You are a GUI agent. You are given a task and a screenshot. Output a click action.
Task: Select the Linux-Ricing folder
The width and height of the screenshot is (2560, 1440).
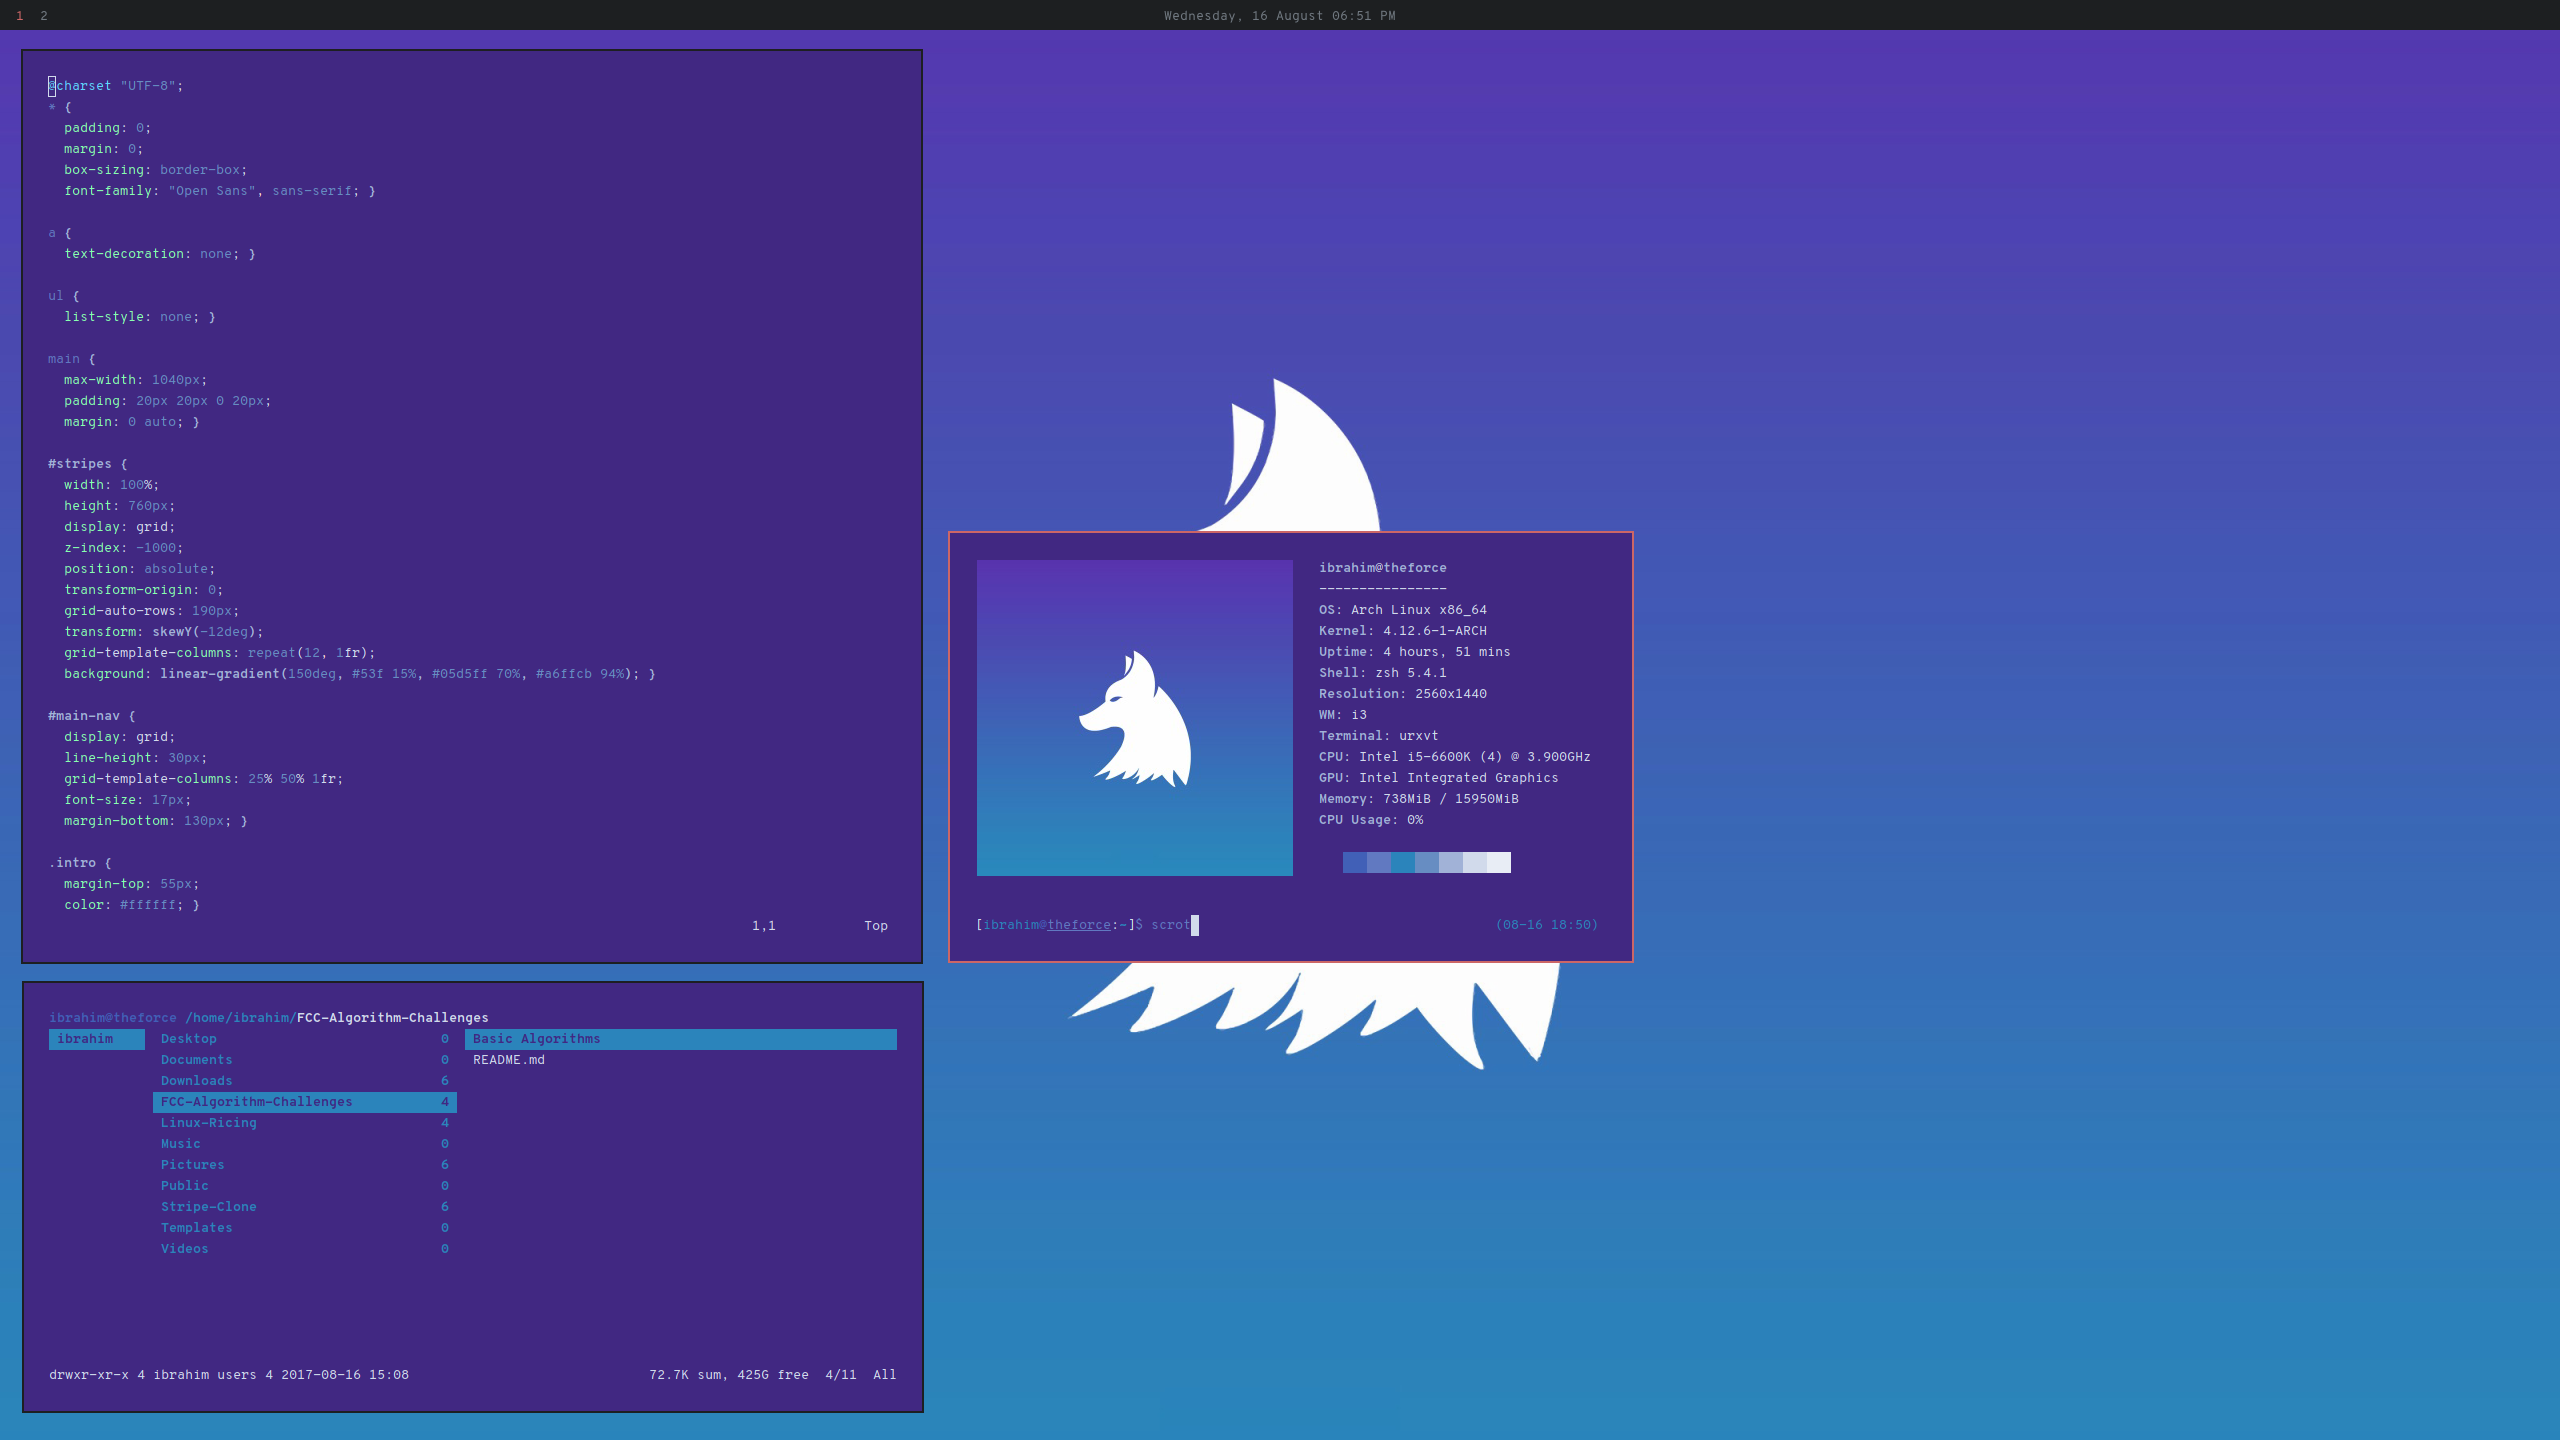click(209, 1123)
